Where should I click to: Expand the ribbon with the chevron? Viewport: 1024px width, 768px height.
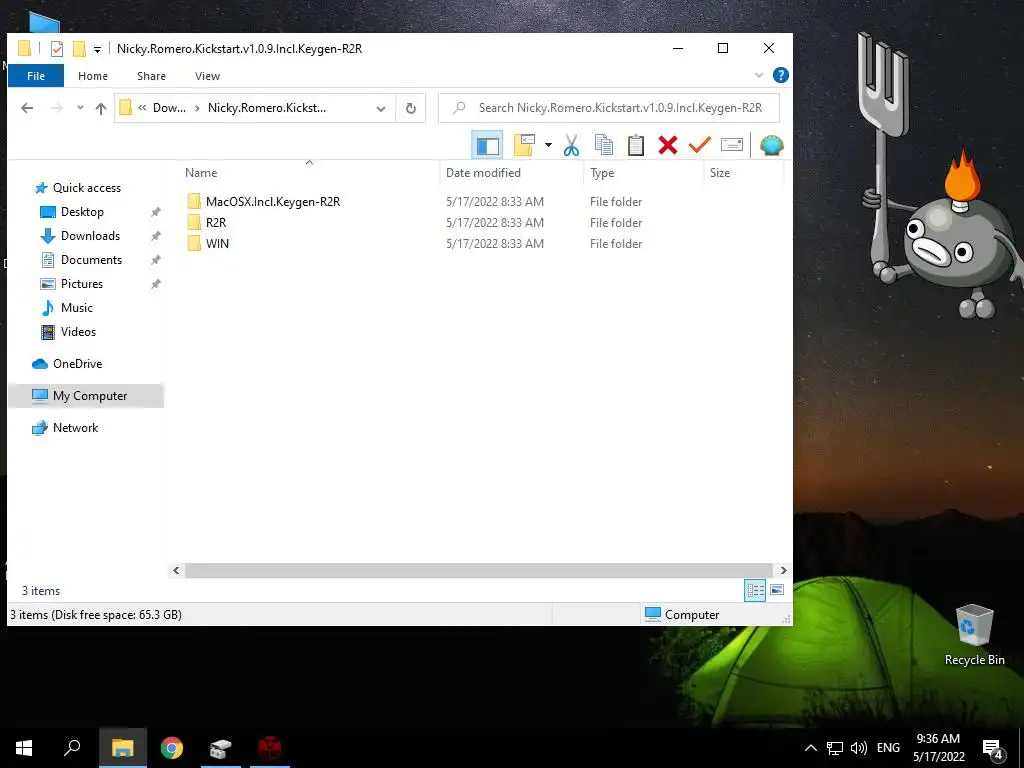759,75
